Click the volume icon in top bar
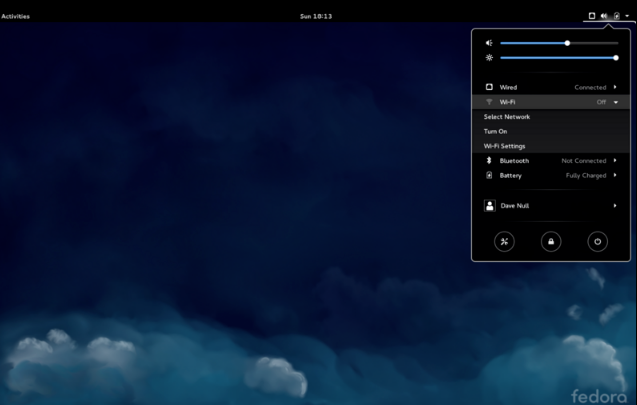Screen dimensions: 637x405 [604, 16]
